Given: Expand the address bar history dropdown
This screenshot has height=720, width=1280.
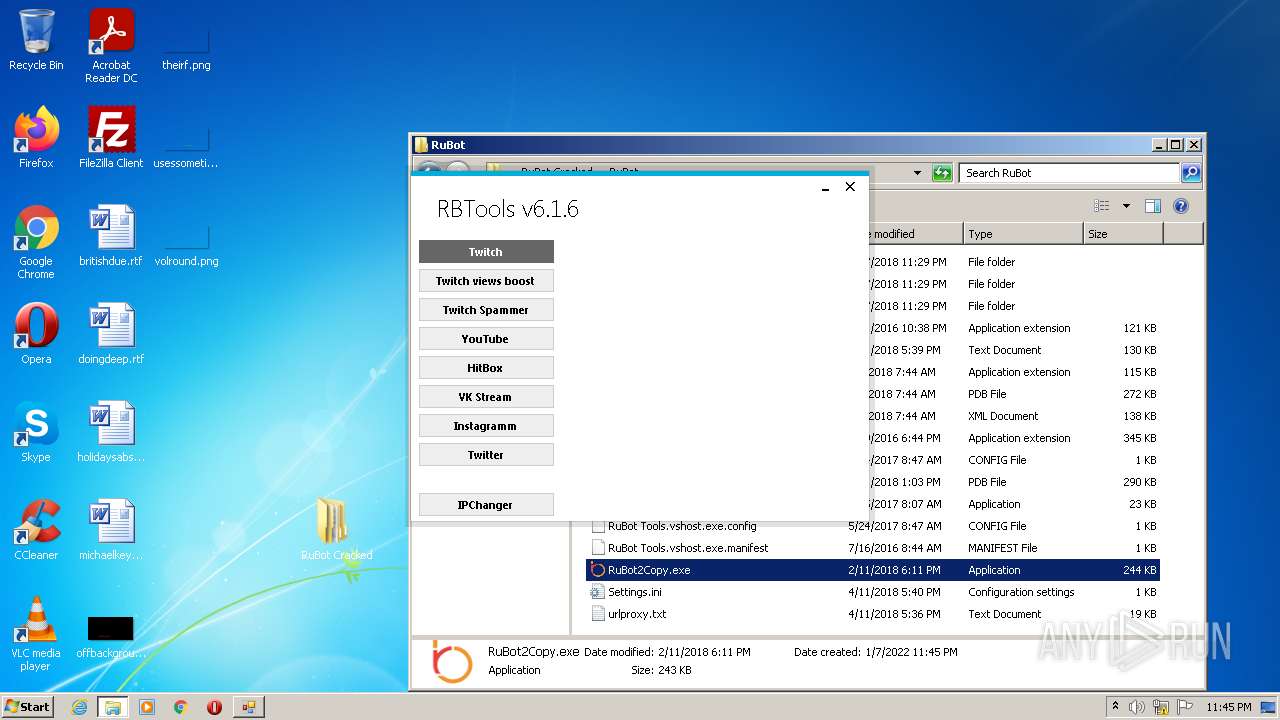Looking at the screenshot, I should (x=917, y=173).
